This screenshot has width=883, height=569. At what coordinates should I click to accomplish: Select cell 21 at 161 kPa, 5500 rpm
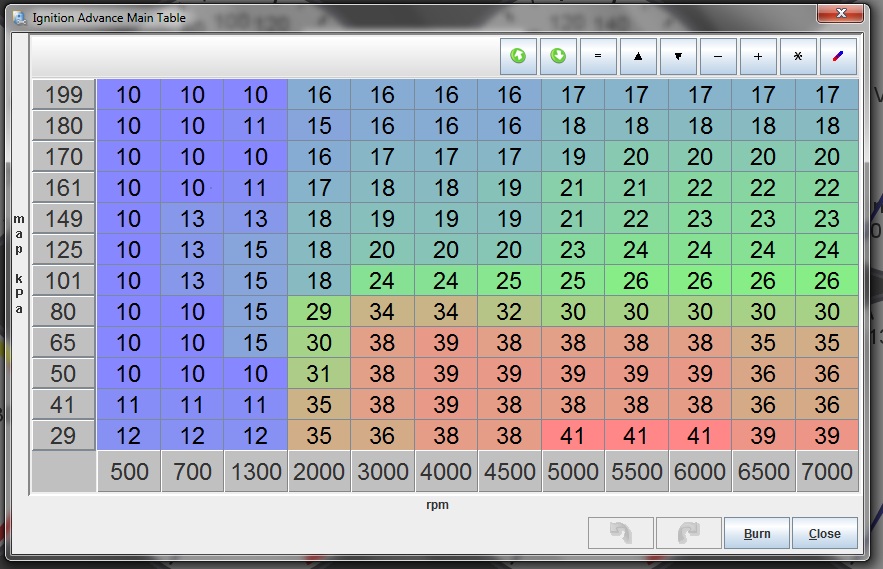click(637, 188)
